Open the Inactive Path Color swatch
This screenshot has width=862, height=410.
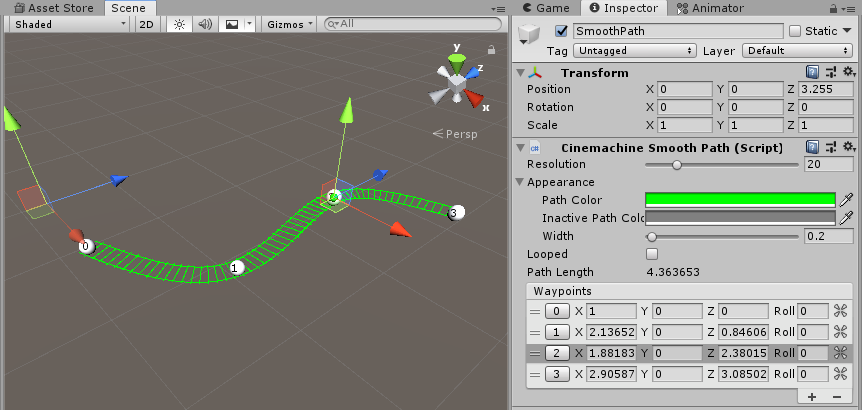[740, 218]
